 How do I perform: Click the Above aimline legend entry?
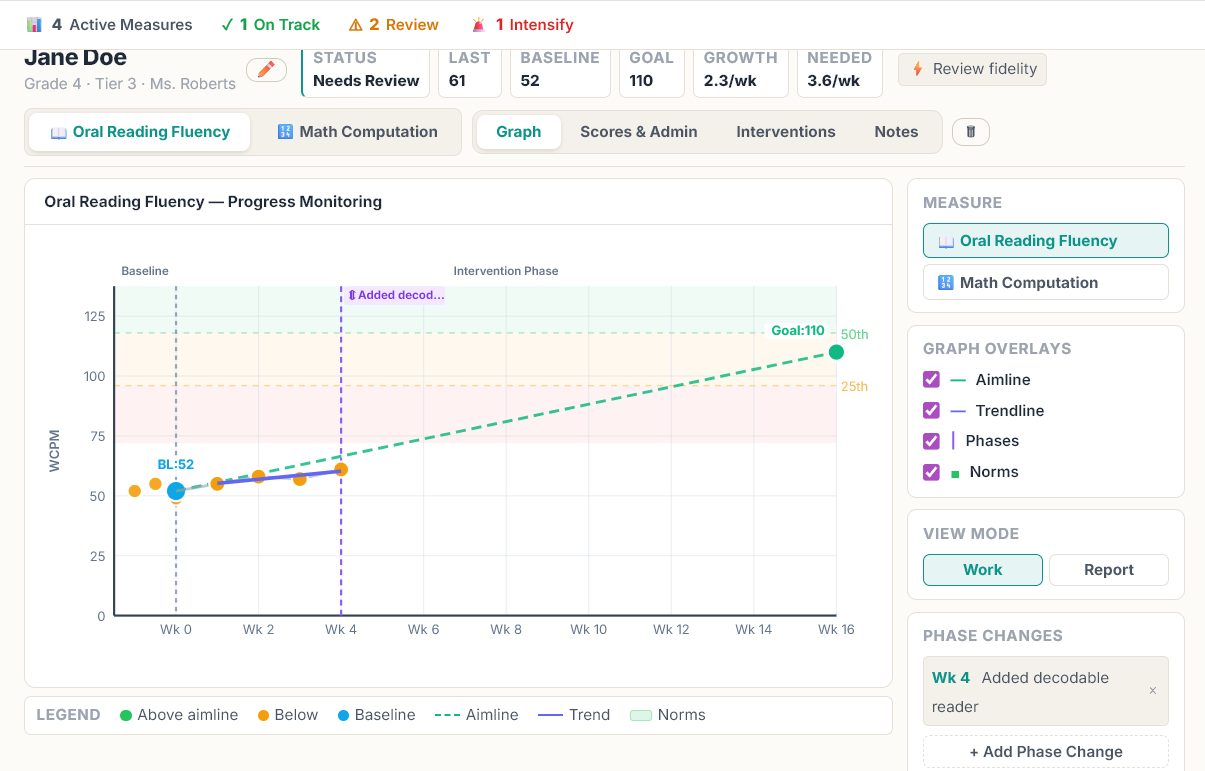[179, 715]
